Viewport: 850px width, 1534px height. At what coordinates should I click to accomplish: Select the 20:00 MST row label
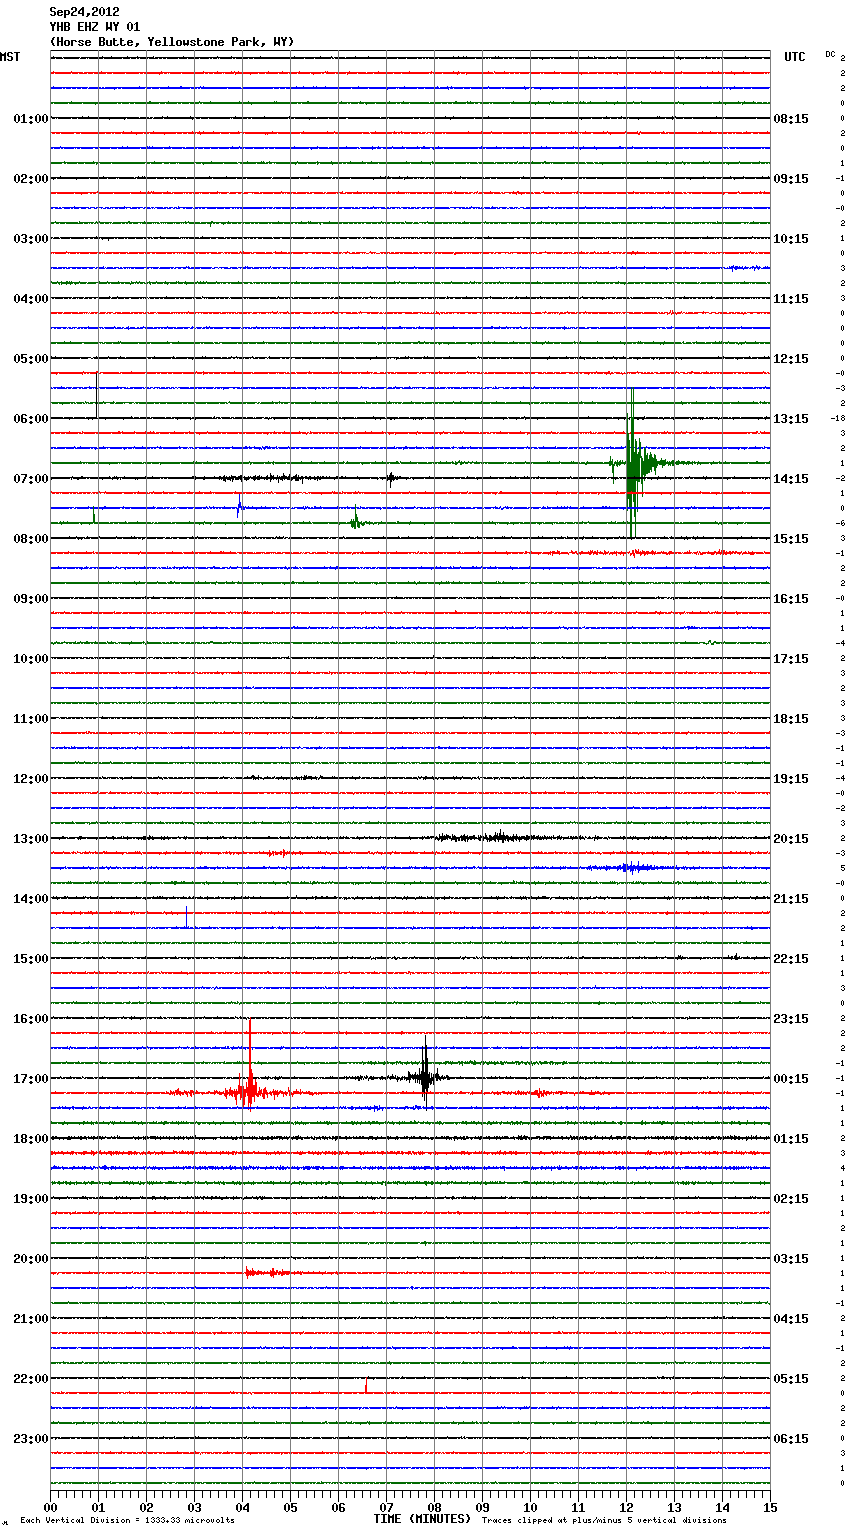click(x=30, y=1259)
